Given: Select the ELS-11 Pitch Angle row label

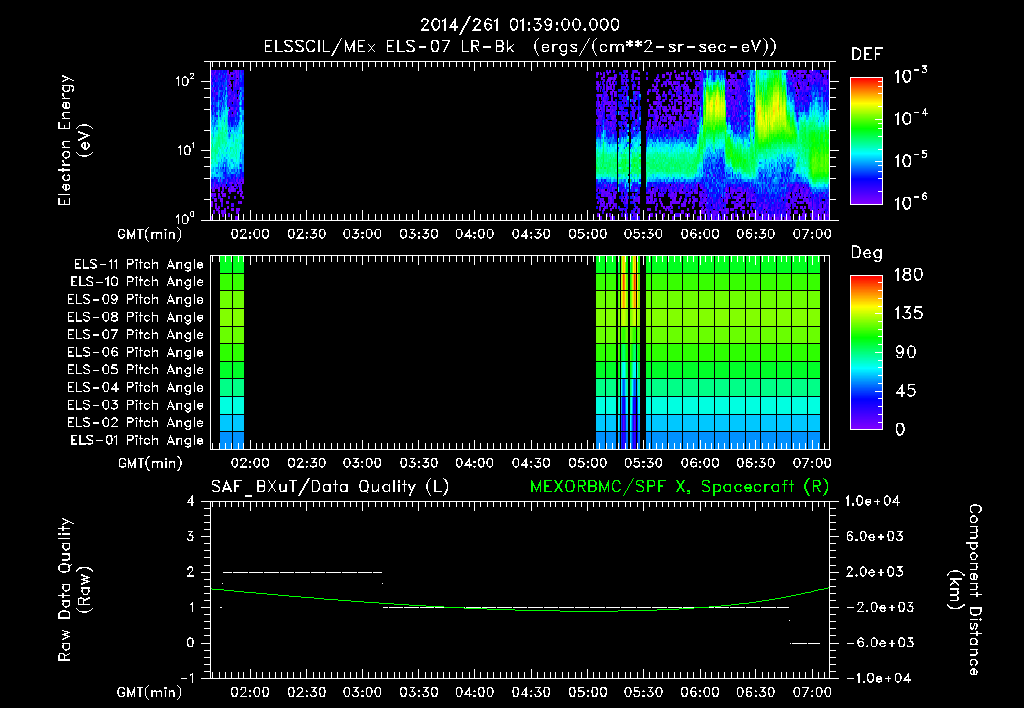Looking at the screenshot, I should tap(138, 265).
